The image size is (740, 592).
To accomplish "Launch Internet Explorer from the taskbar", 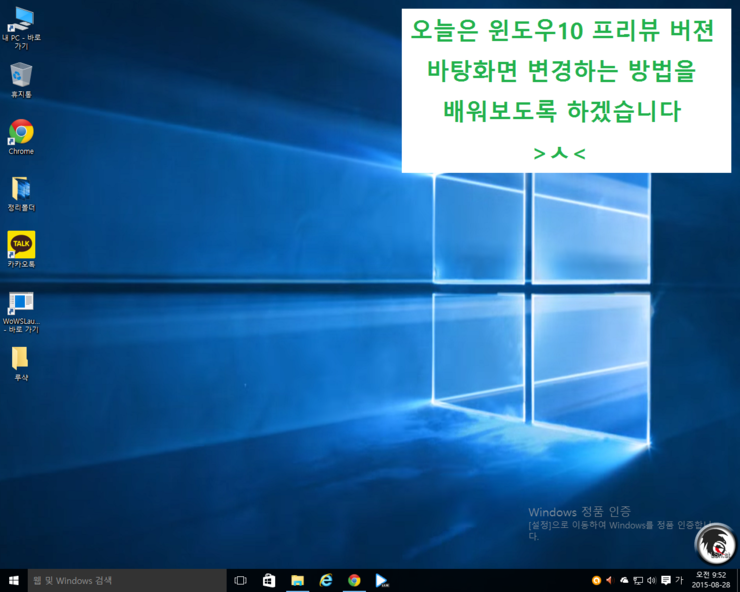I will click(326, 580).
